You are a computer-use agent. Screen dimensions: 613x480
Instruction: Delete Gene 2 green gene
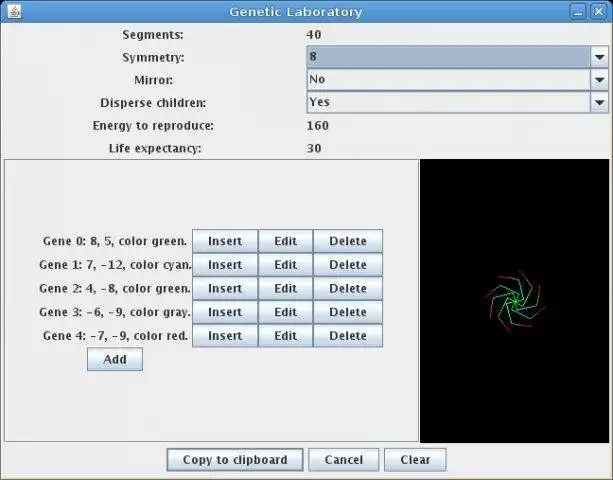[348, 288]
